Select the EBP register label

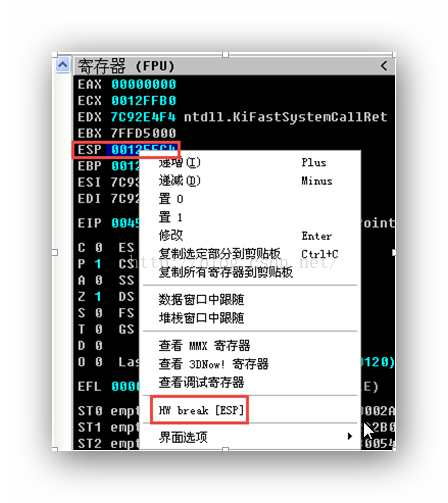coord(89,166)
